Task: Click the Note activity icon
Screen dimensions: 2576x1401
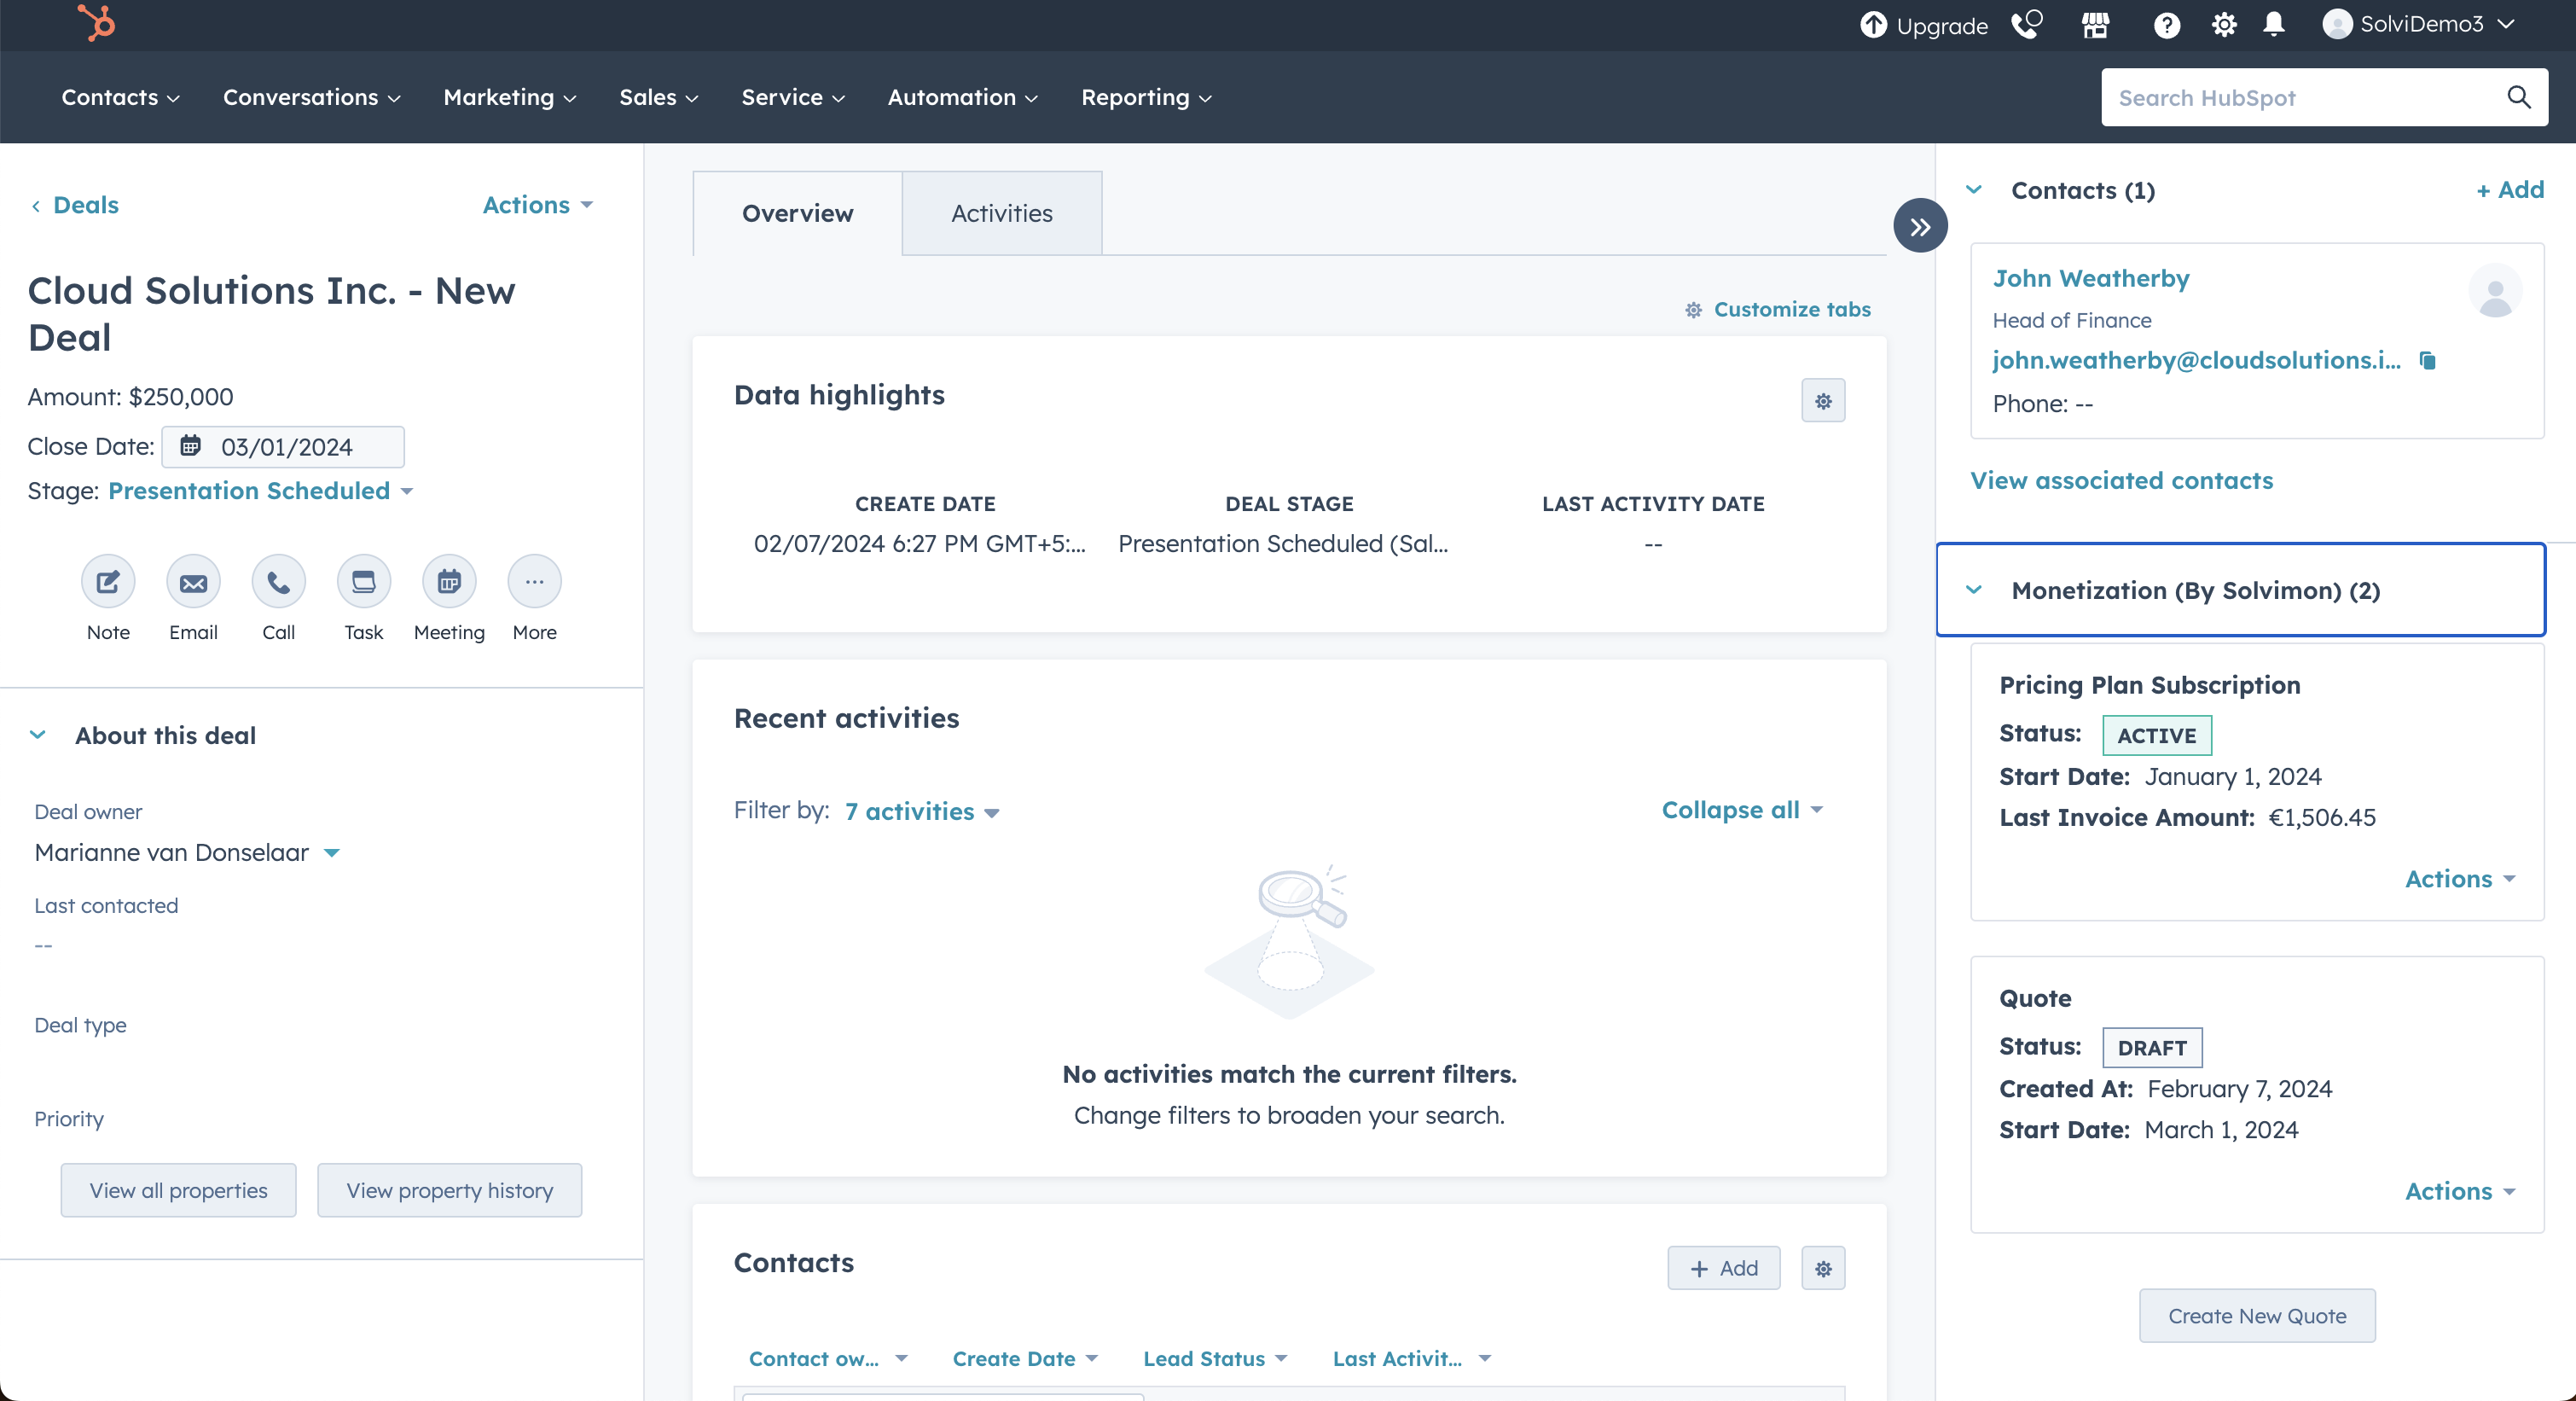Action: point(108,582)
